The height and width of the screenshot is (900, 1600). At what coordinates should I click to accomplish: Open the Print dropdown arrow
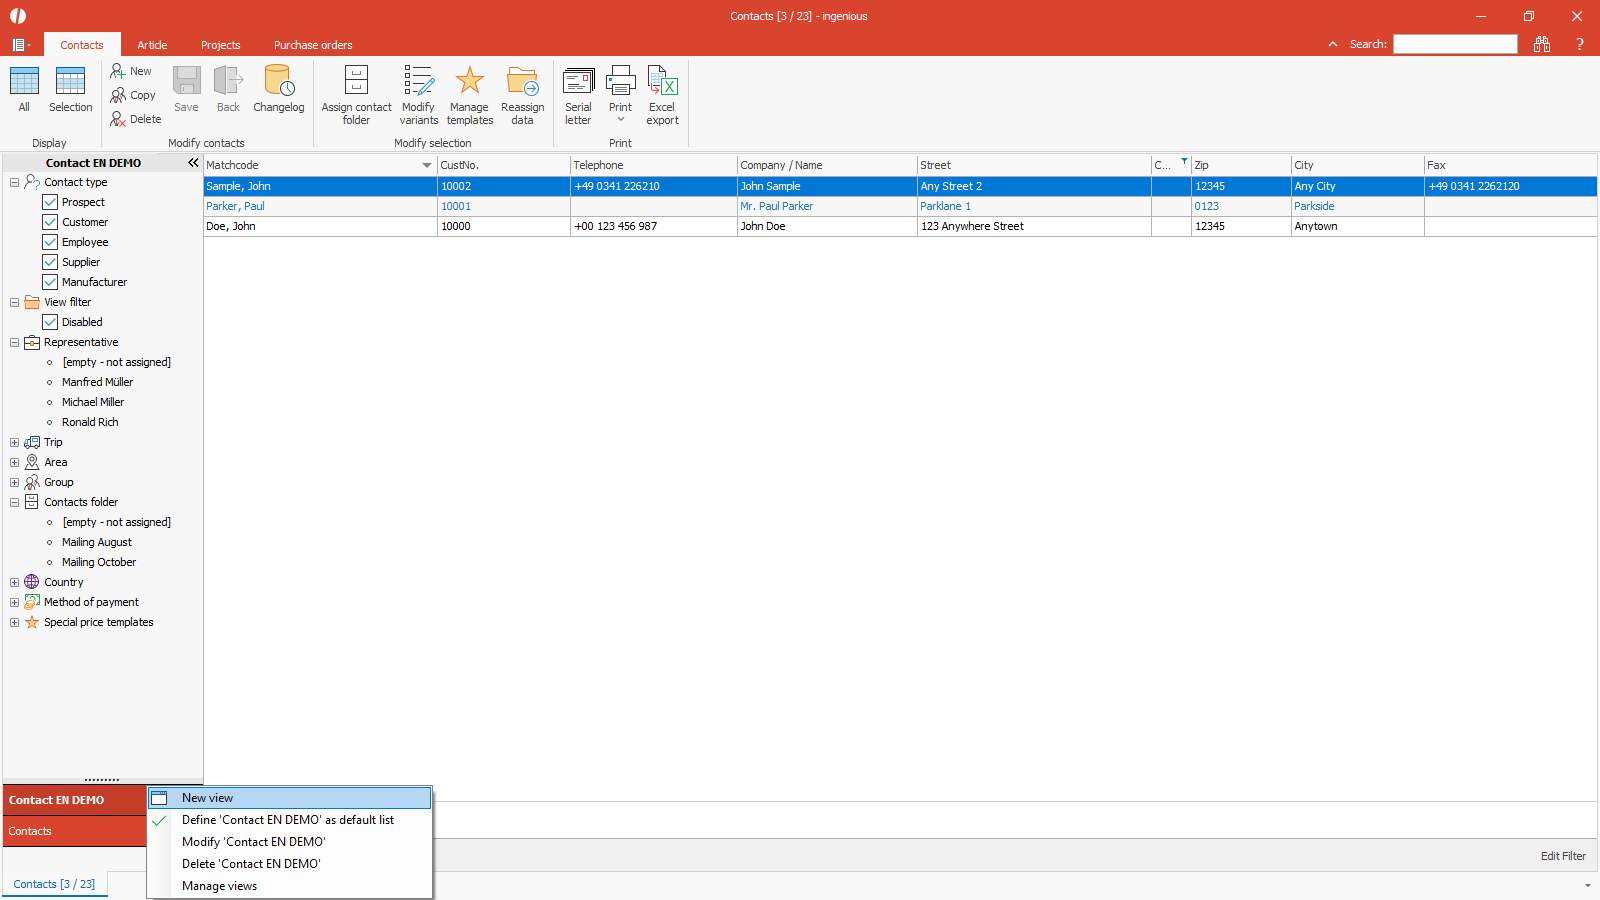(x=620, y=120)
